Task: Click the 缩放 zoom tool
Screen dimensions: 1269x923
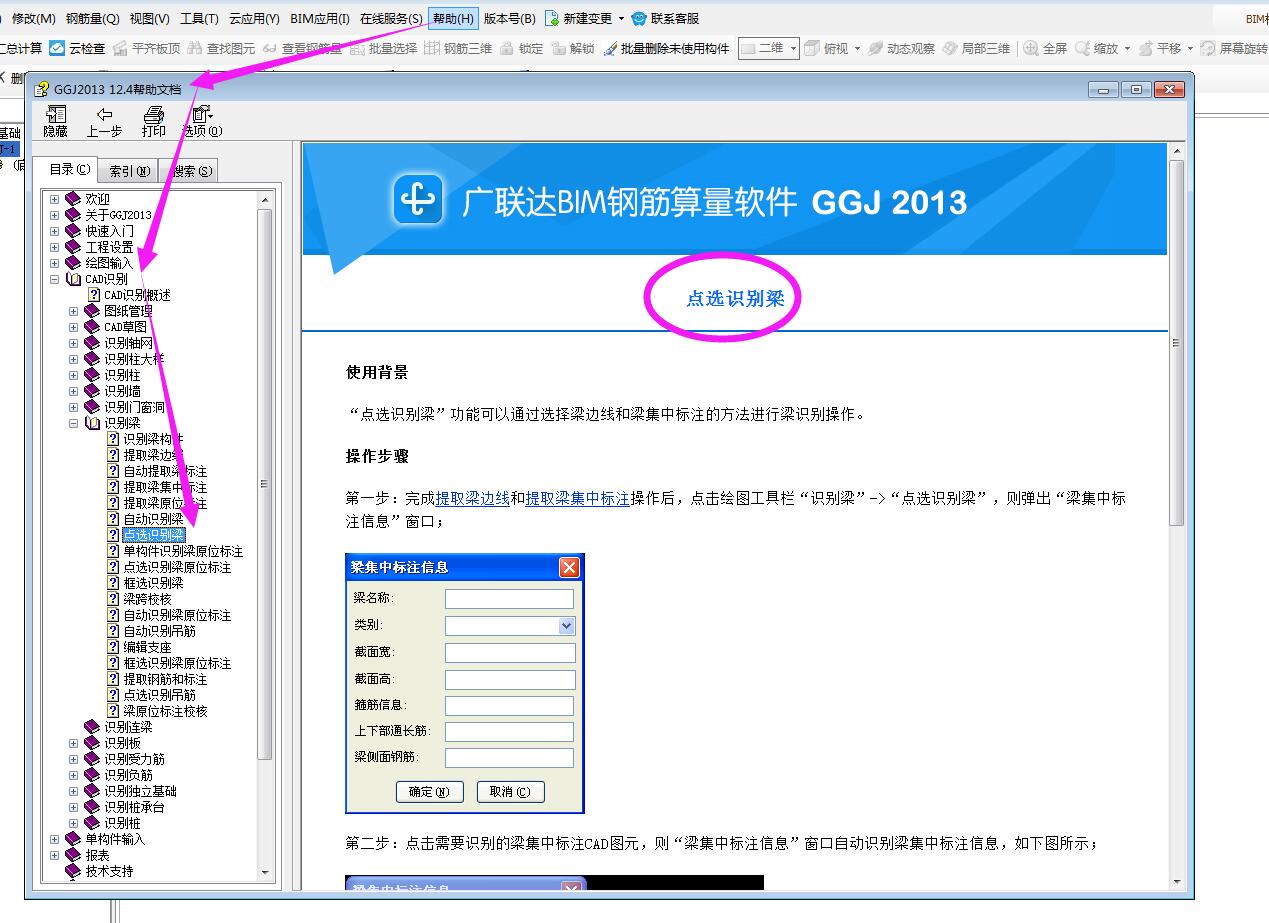Action: [x=1096, y=48]
